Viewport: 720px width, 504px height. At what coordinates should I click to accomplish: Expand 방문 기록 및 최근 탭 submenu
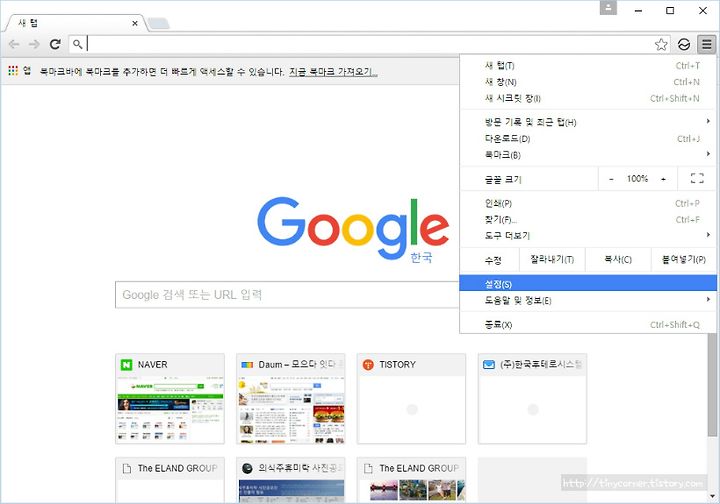[x=588, y=122]
